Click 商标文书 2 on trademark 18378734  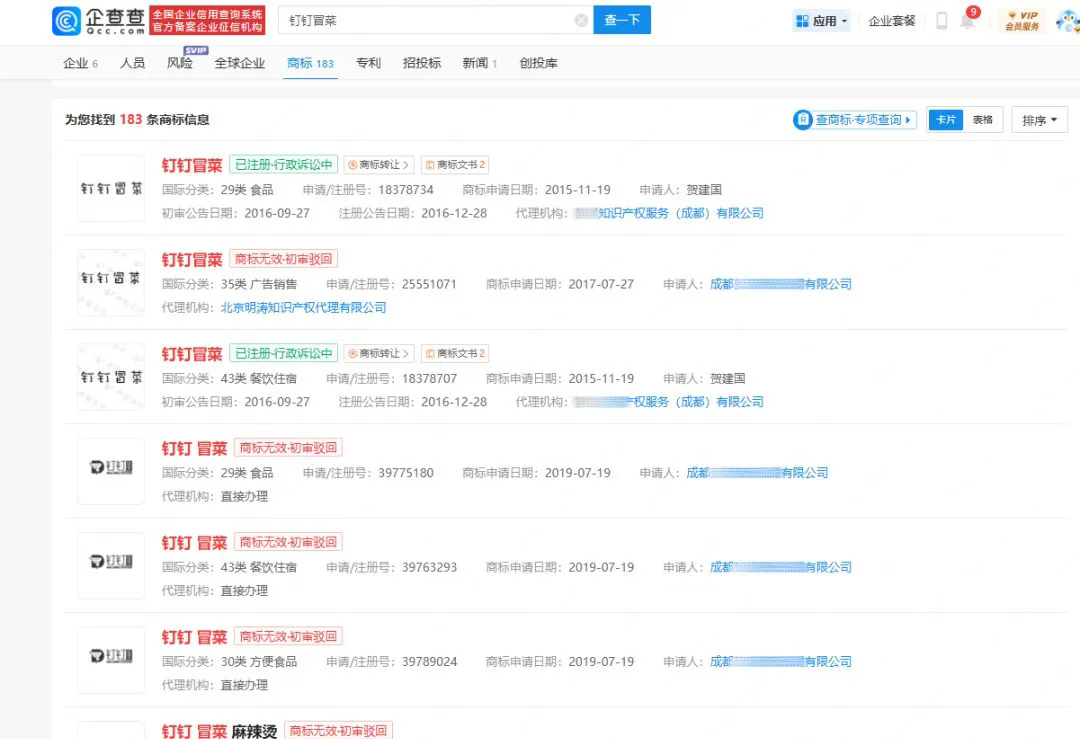pos(455,165)
